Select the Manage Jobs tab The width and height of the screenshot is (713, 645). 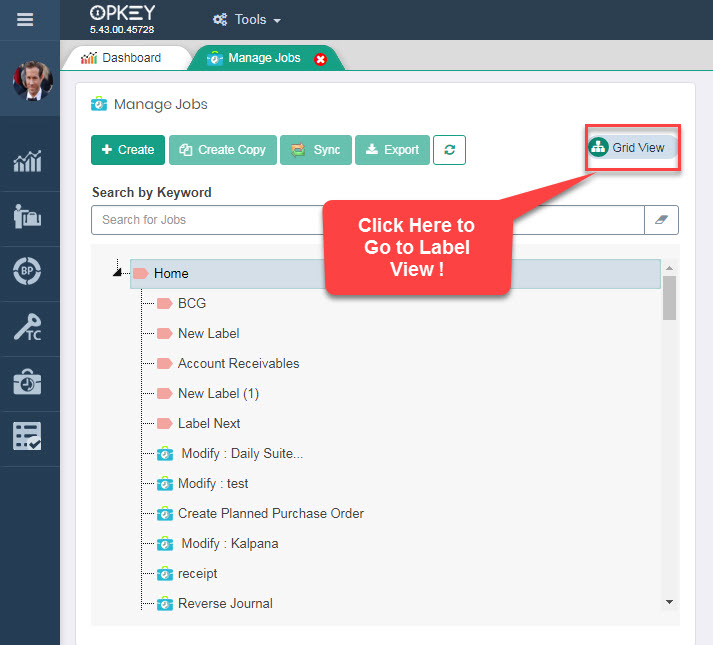coord(264,58)
